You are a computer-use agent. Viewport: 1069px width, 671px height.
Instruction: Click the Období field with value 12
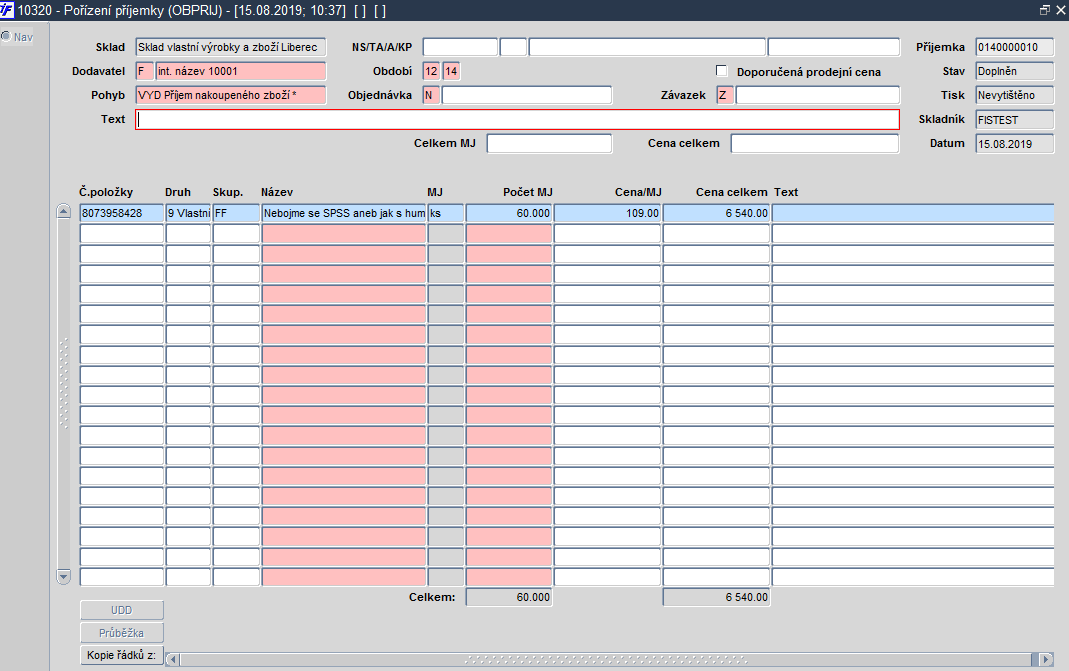432,71
